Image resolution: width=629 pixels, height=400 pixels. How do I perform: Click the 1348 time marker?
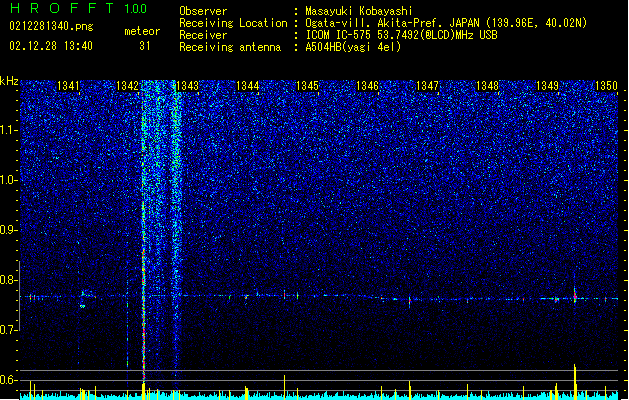pyautogui.click(x=487, y=85)
